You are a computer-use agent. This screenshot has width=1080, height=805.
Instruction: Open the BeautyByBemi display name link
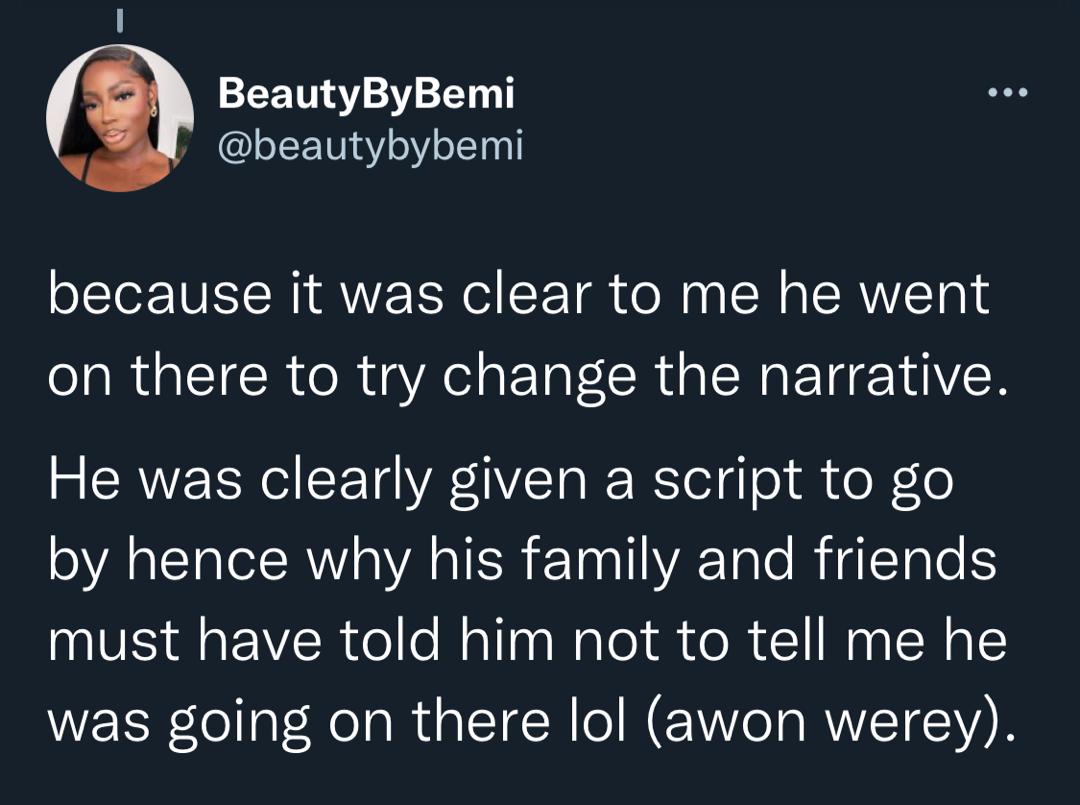coord(366,94)
